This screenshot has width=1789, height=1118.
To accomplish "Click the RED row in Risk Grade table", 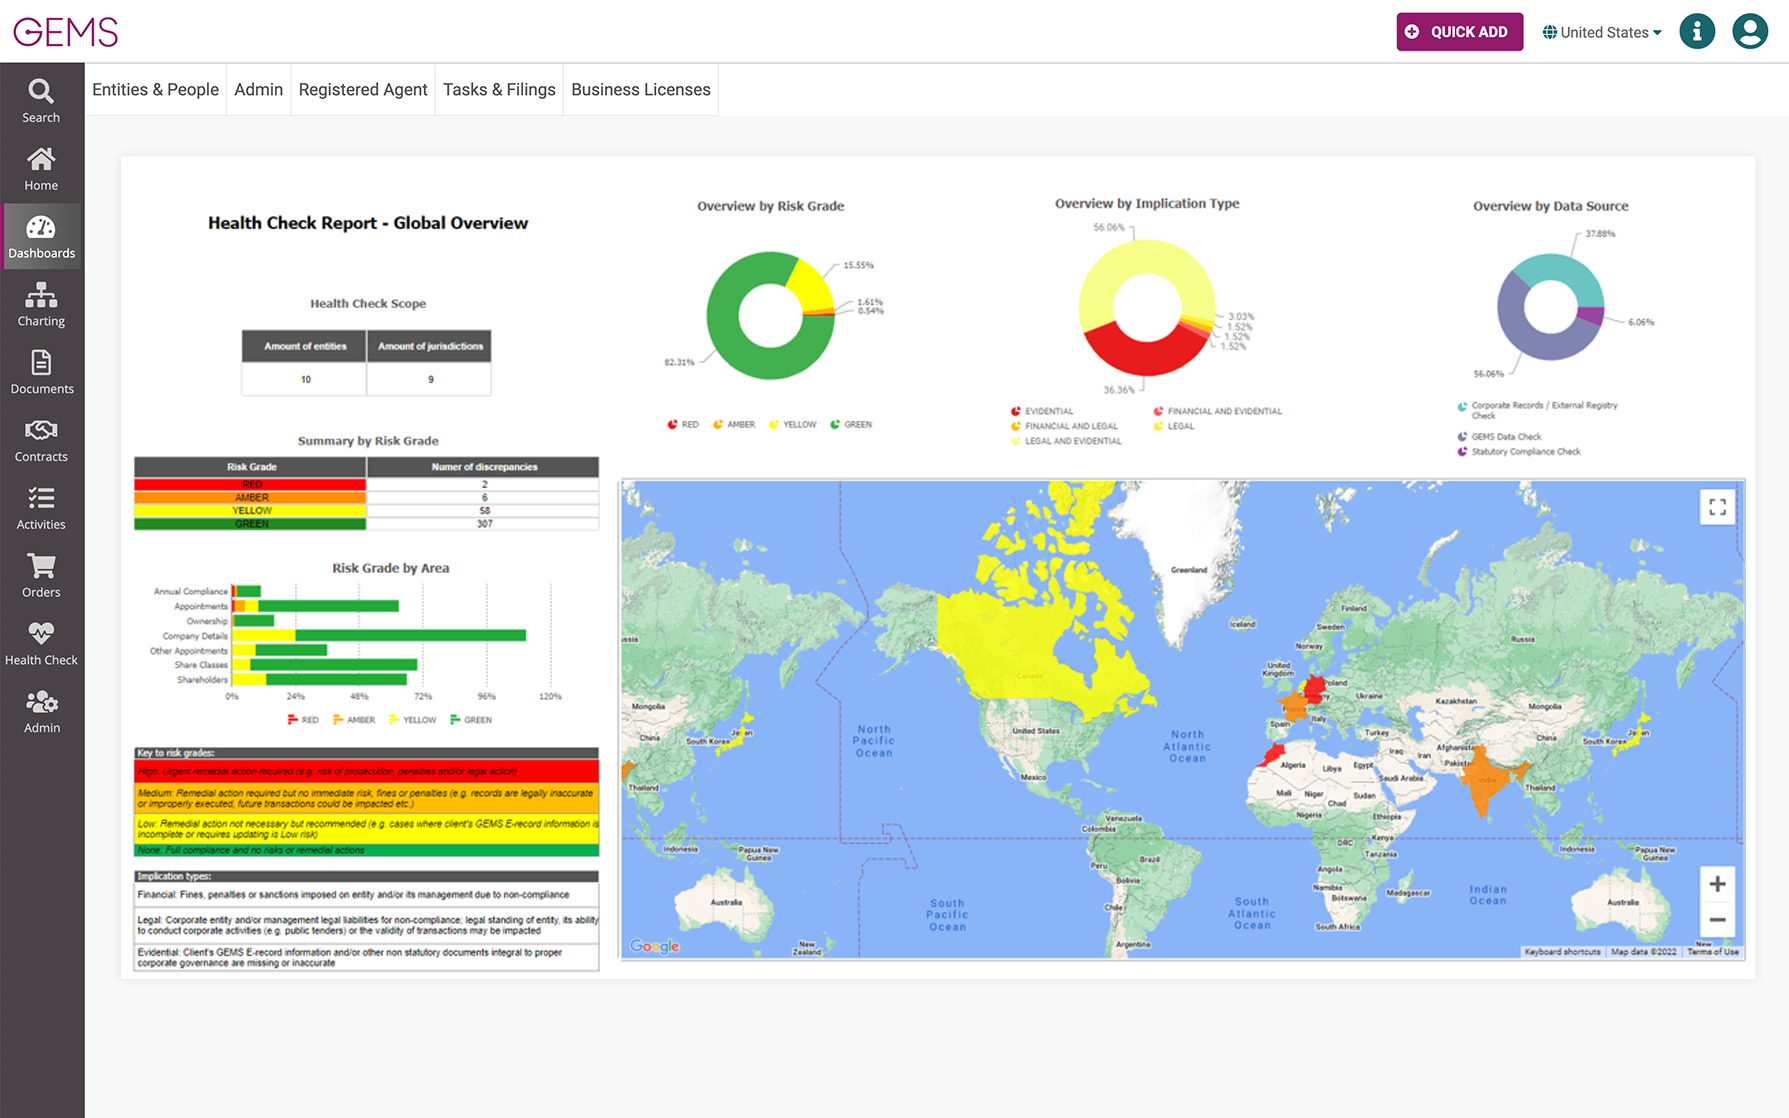I will point(366,485).
